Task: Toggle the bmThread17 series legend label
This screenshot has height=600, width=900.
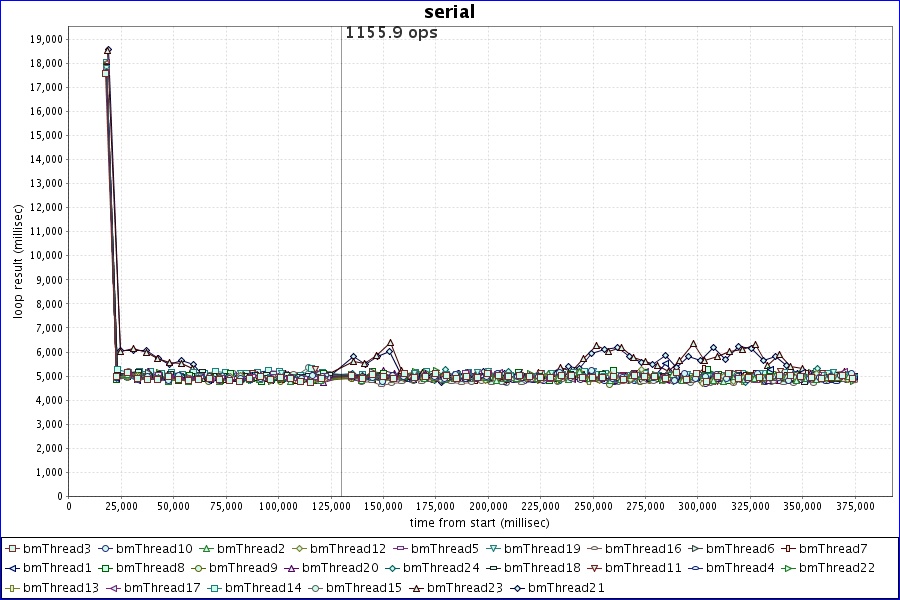Action: (x=163, y=587)
